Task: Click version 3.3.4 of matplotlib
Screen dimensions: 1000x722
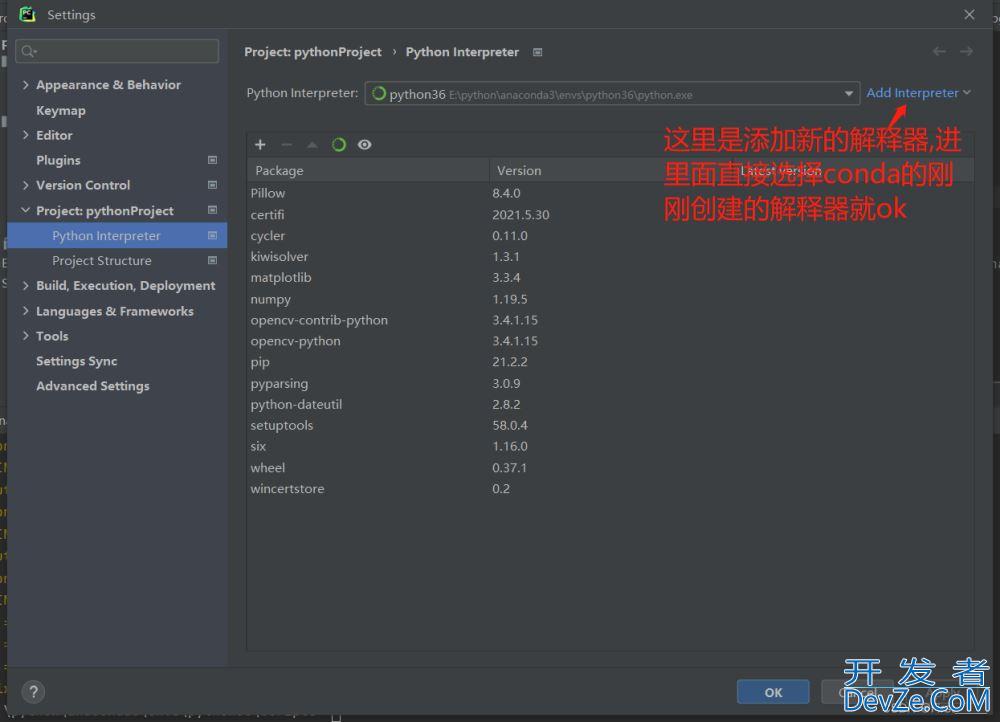Action: point(506,277)
